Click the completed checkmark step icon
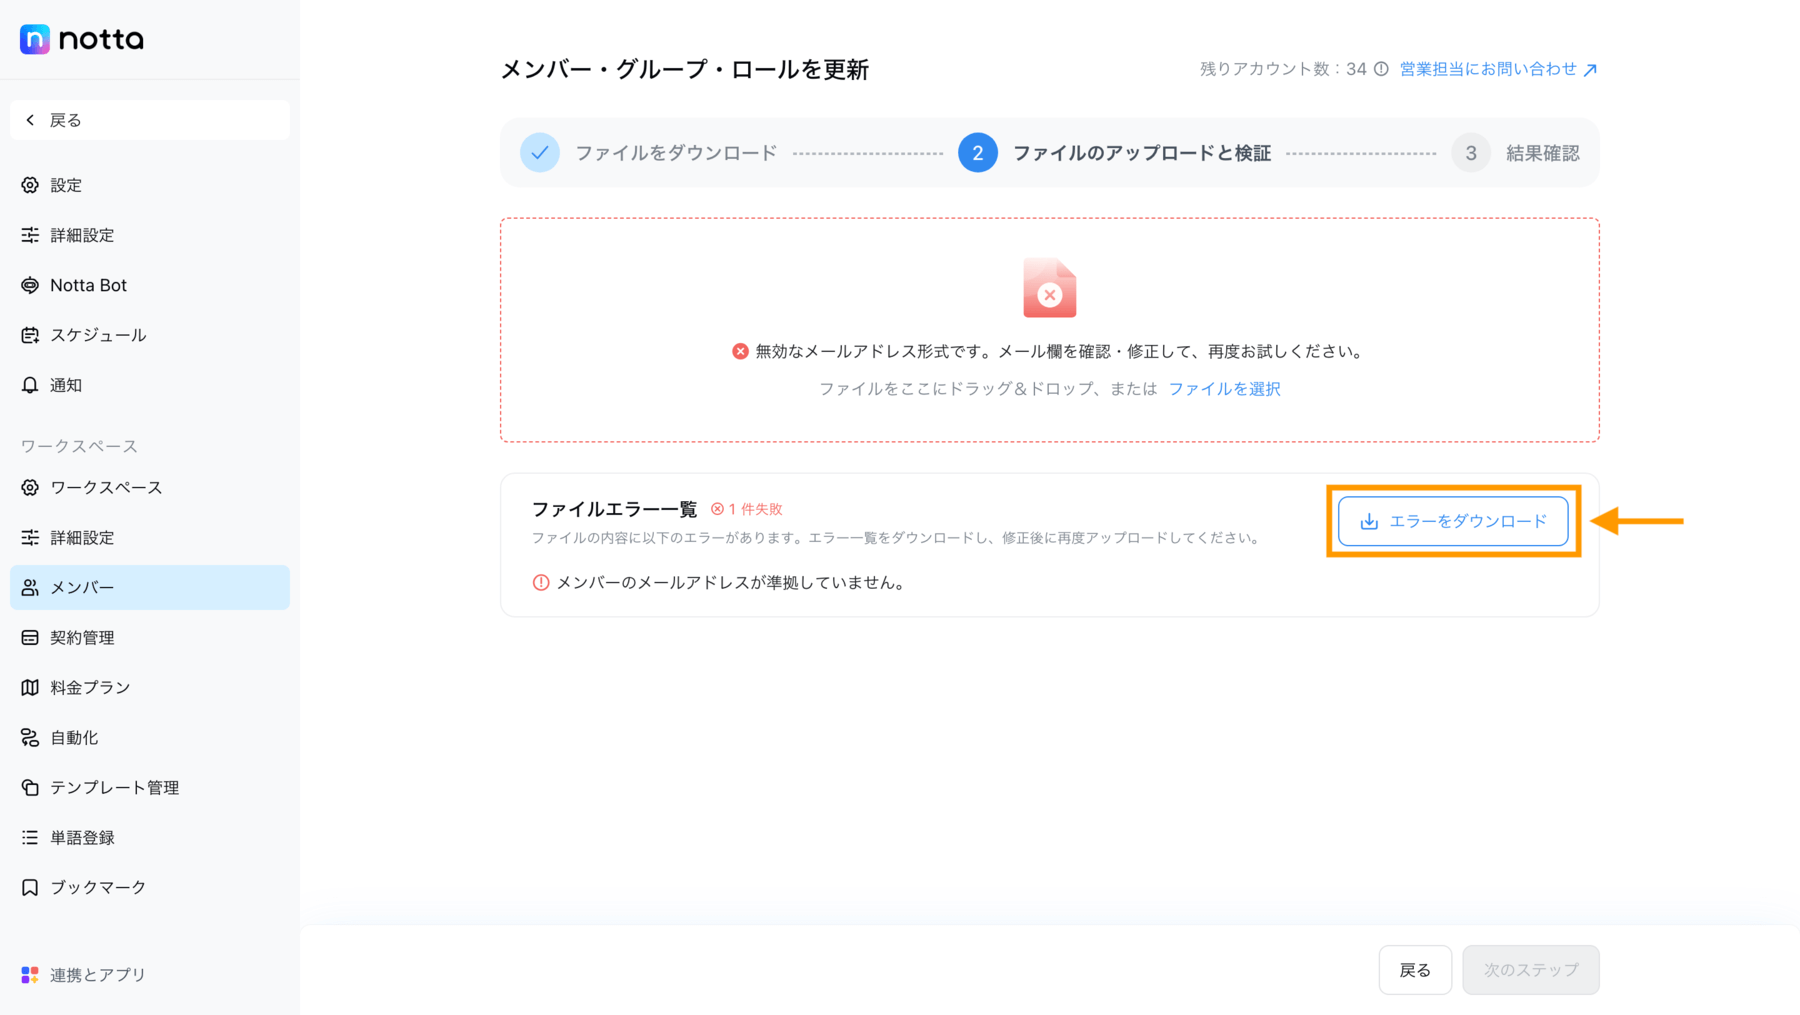This screenshot has height=1015, width=1800. 540,153
